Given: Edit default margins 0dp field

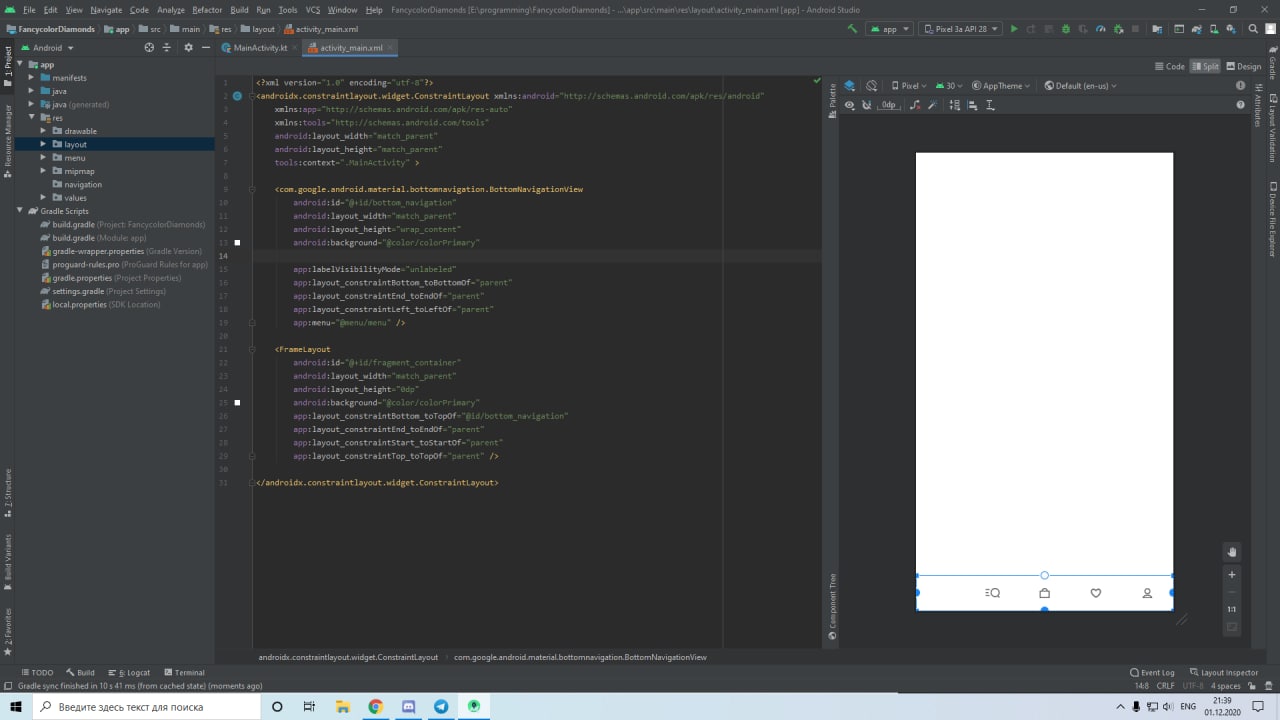Looking at the screenshot, I should tap(889, 105).
